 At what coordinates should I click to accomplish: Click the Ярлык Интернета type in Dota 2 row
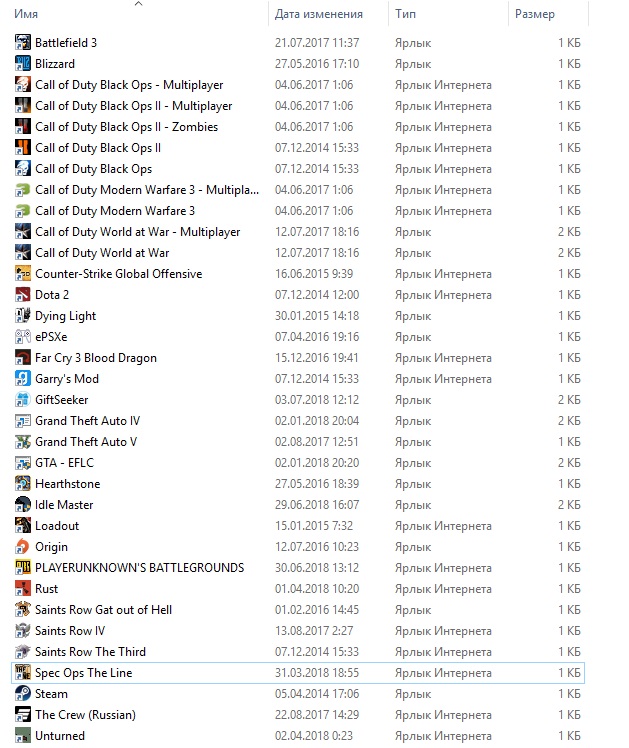(443, 295)
